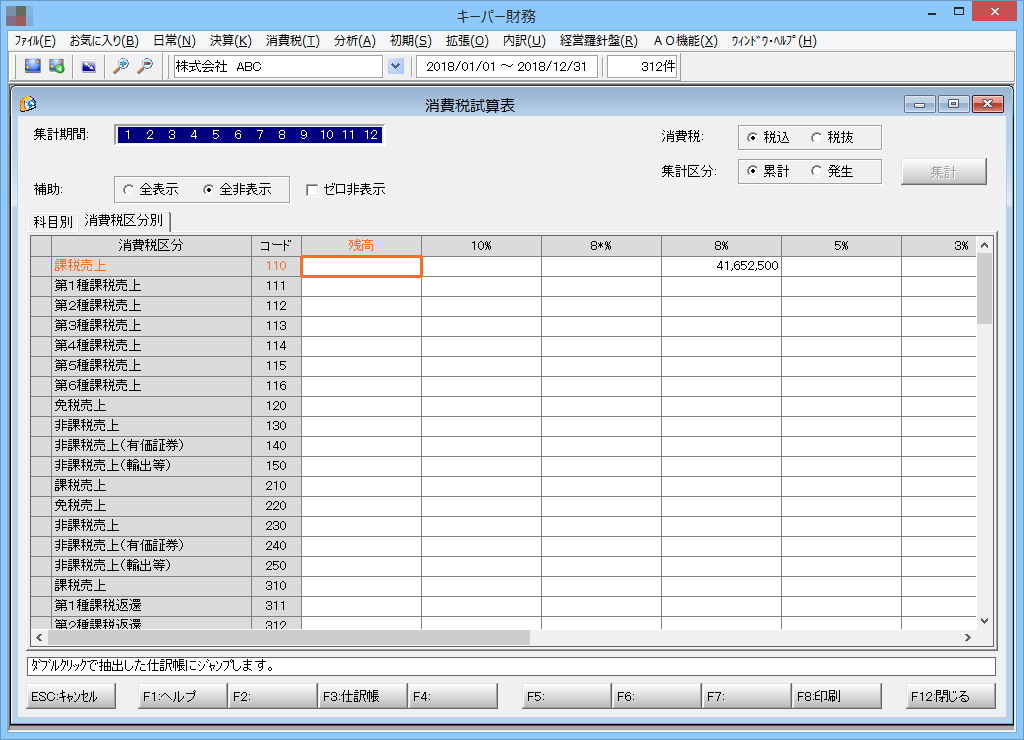
Task: Click the horizontal scrollbar left arrow
Action: click(x=39, y=637)
